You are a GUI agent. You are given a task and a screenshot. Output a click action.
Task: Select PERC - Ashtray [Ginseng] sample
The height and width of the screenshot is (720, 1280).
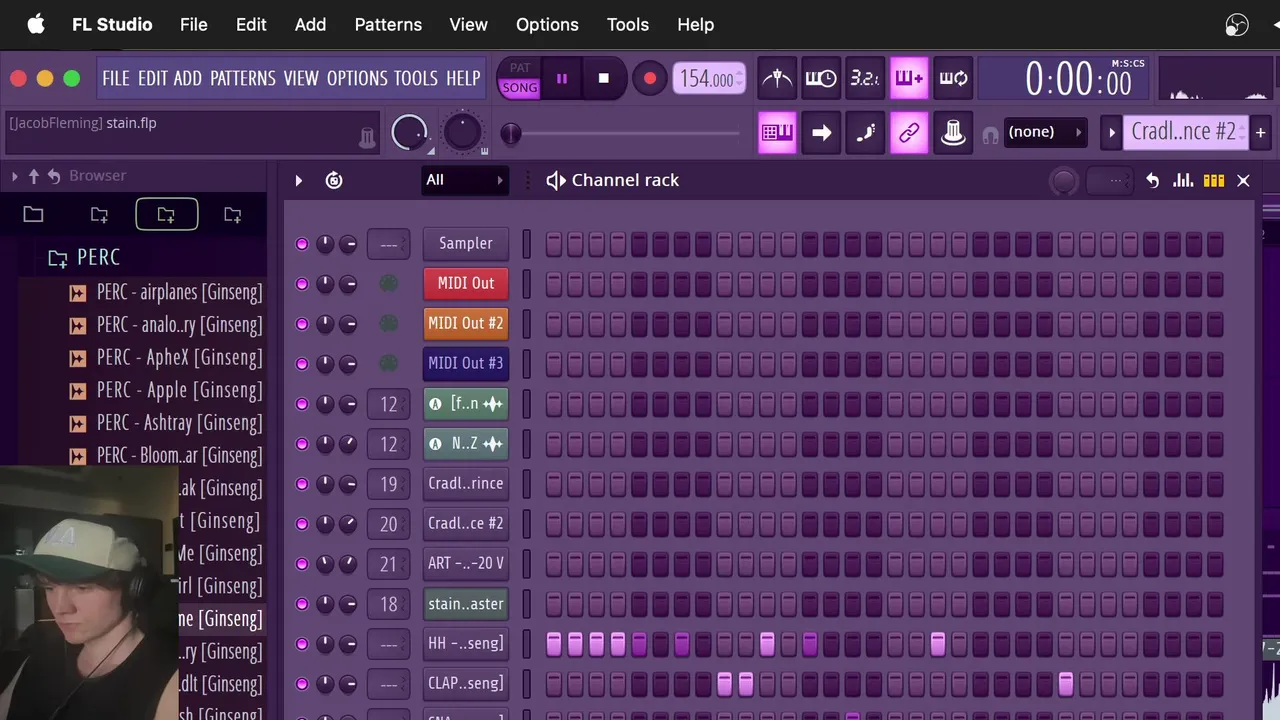point(180,423)
